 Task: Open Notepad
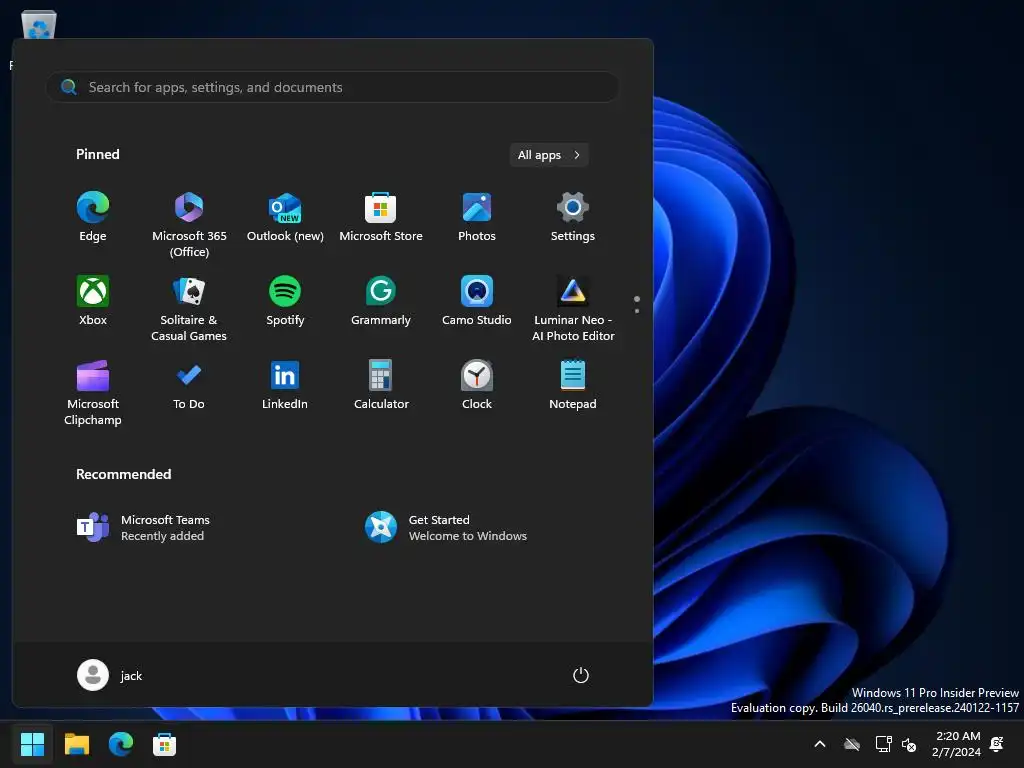[x=573, y=386]
